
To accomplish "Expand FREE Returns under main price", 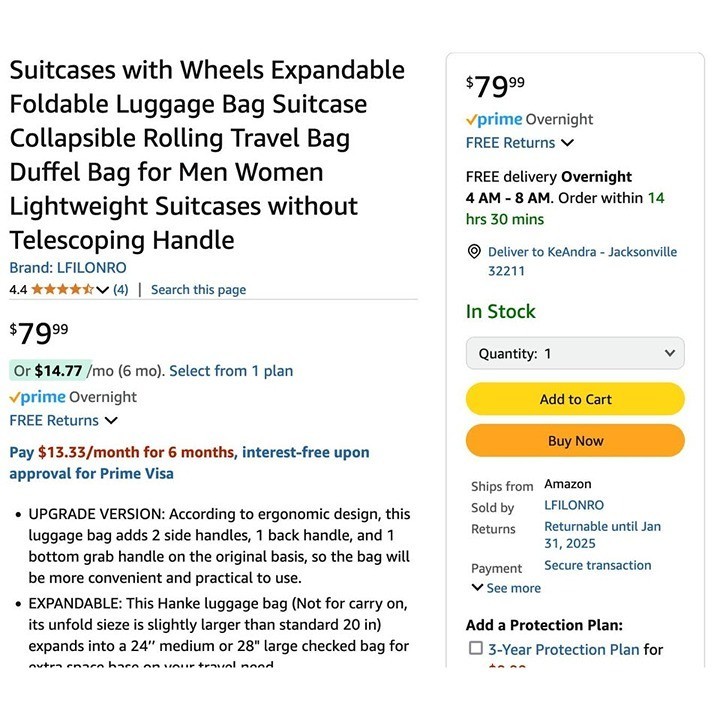I will point(110,421).
